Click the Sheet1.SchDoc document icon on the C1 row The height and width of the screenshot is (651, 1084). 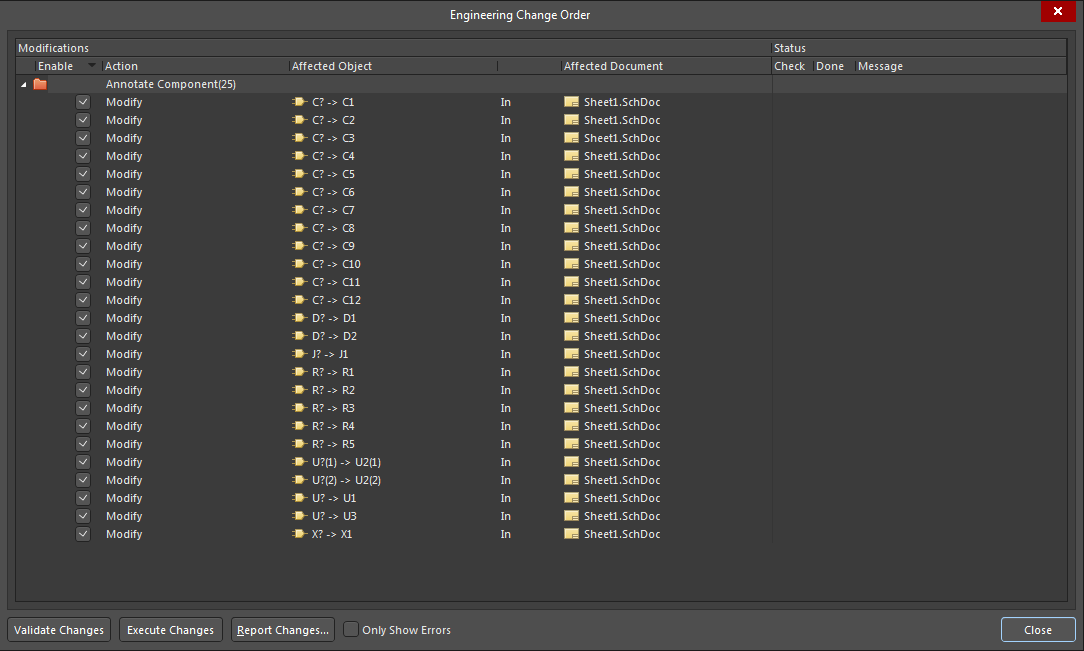tap(570, 101)
